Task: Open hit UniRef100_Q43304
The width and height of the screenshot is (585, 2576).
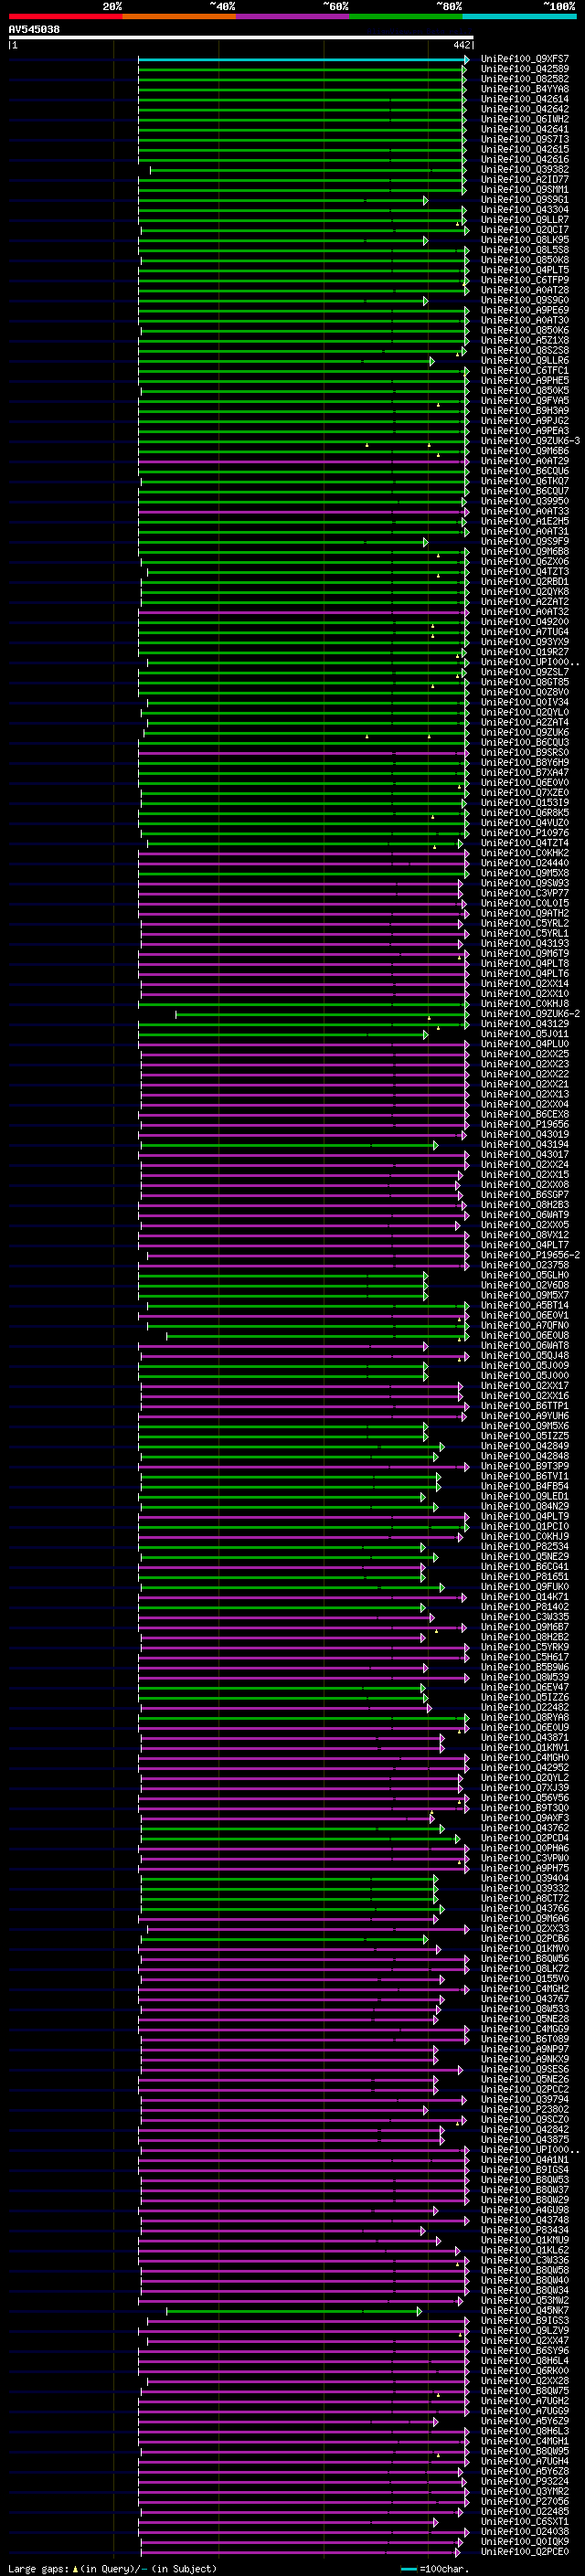Action: (x=525, y=210)
